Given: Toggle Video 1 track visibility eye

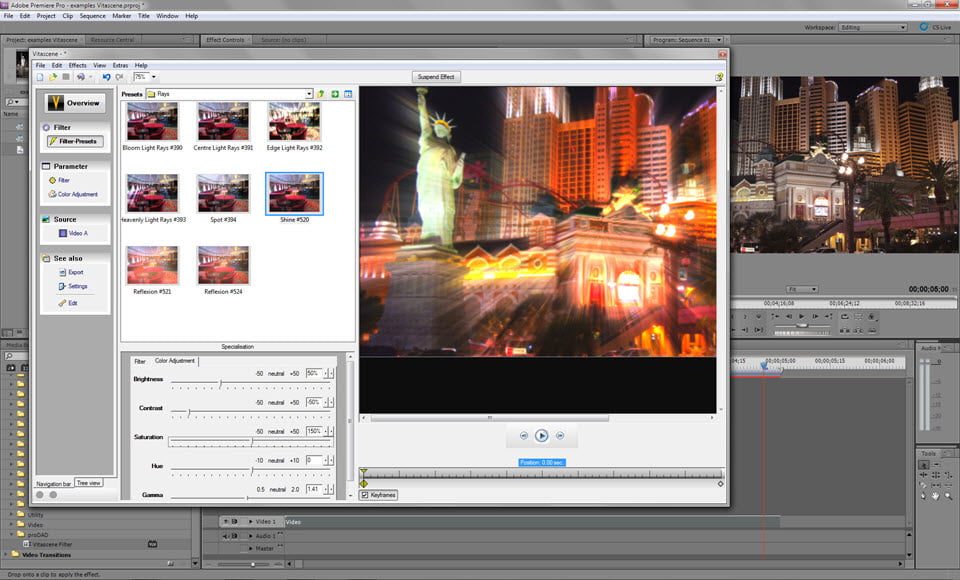Looking at the screenshot, I should click(226, 522).
